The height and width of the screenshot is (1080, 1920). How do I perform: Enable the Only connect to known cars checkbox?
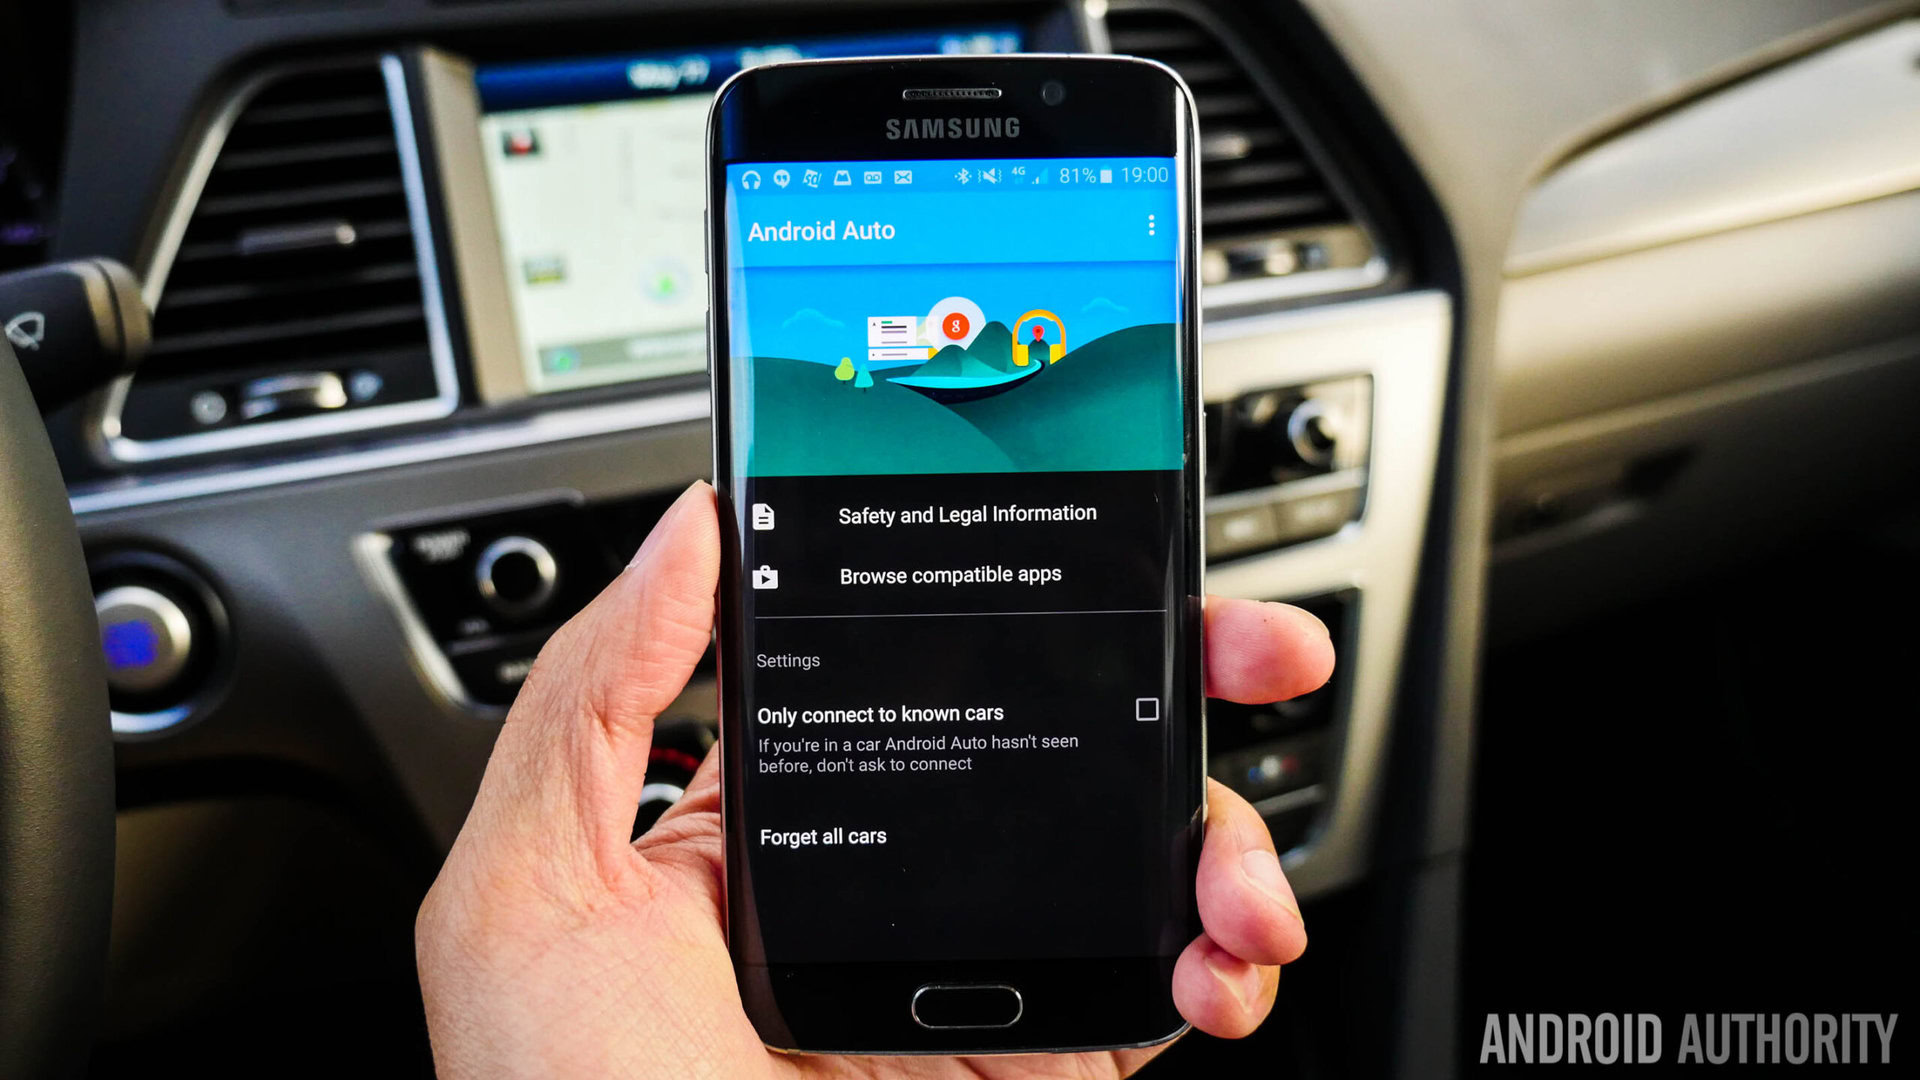[x=1145, y=709]
